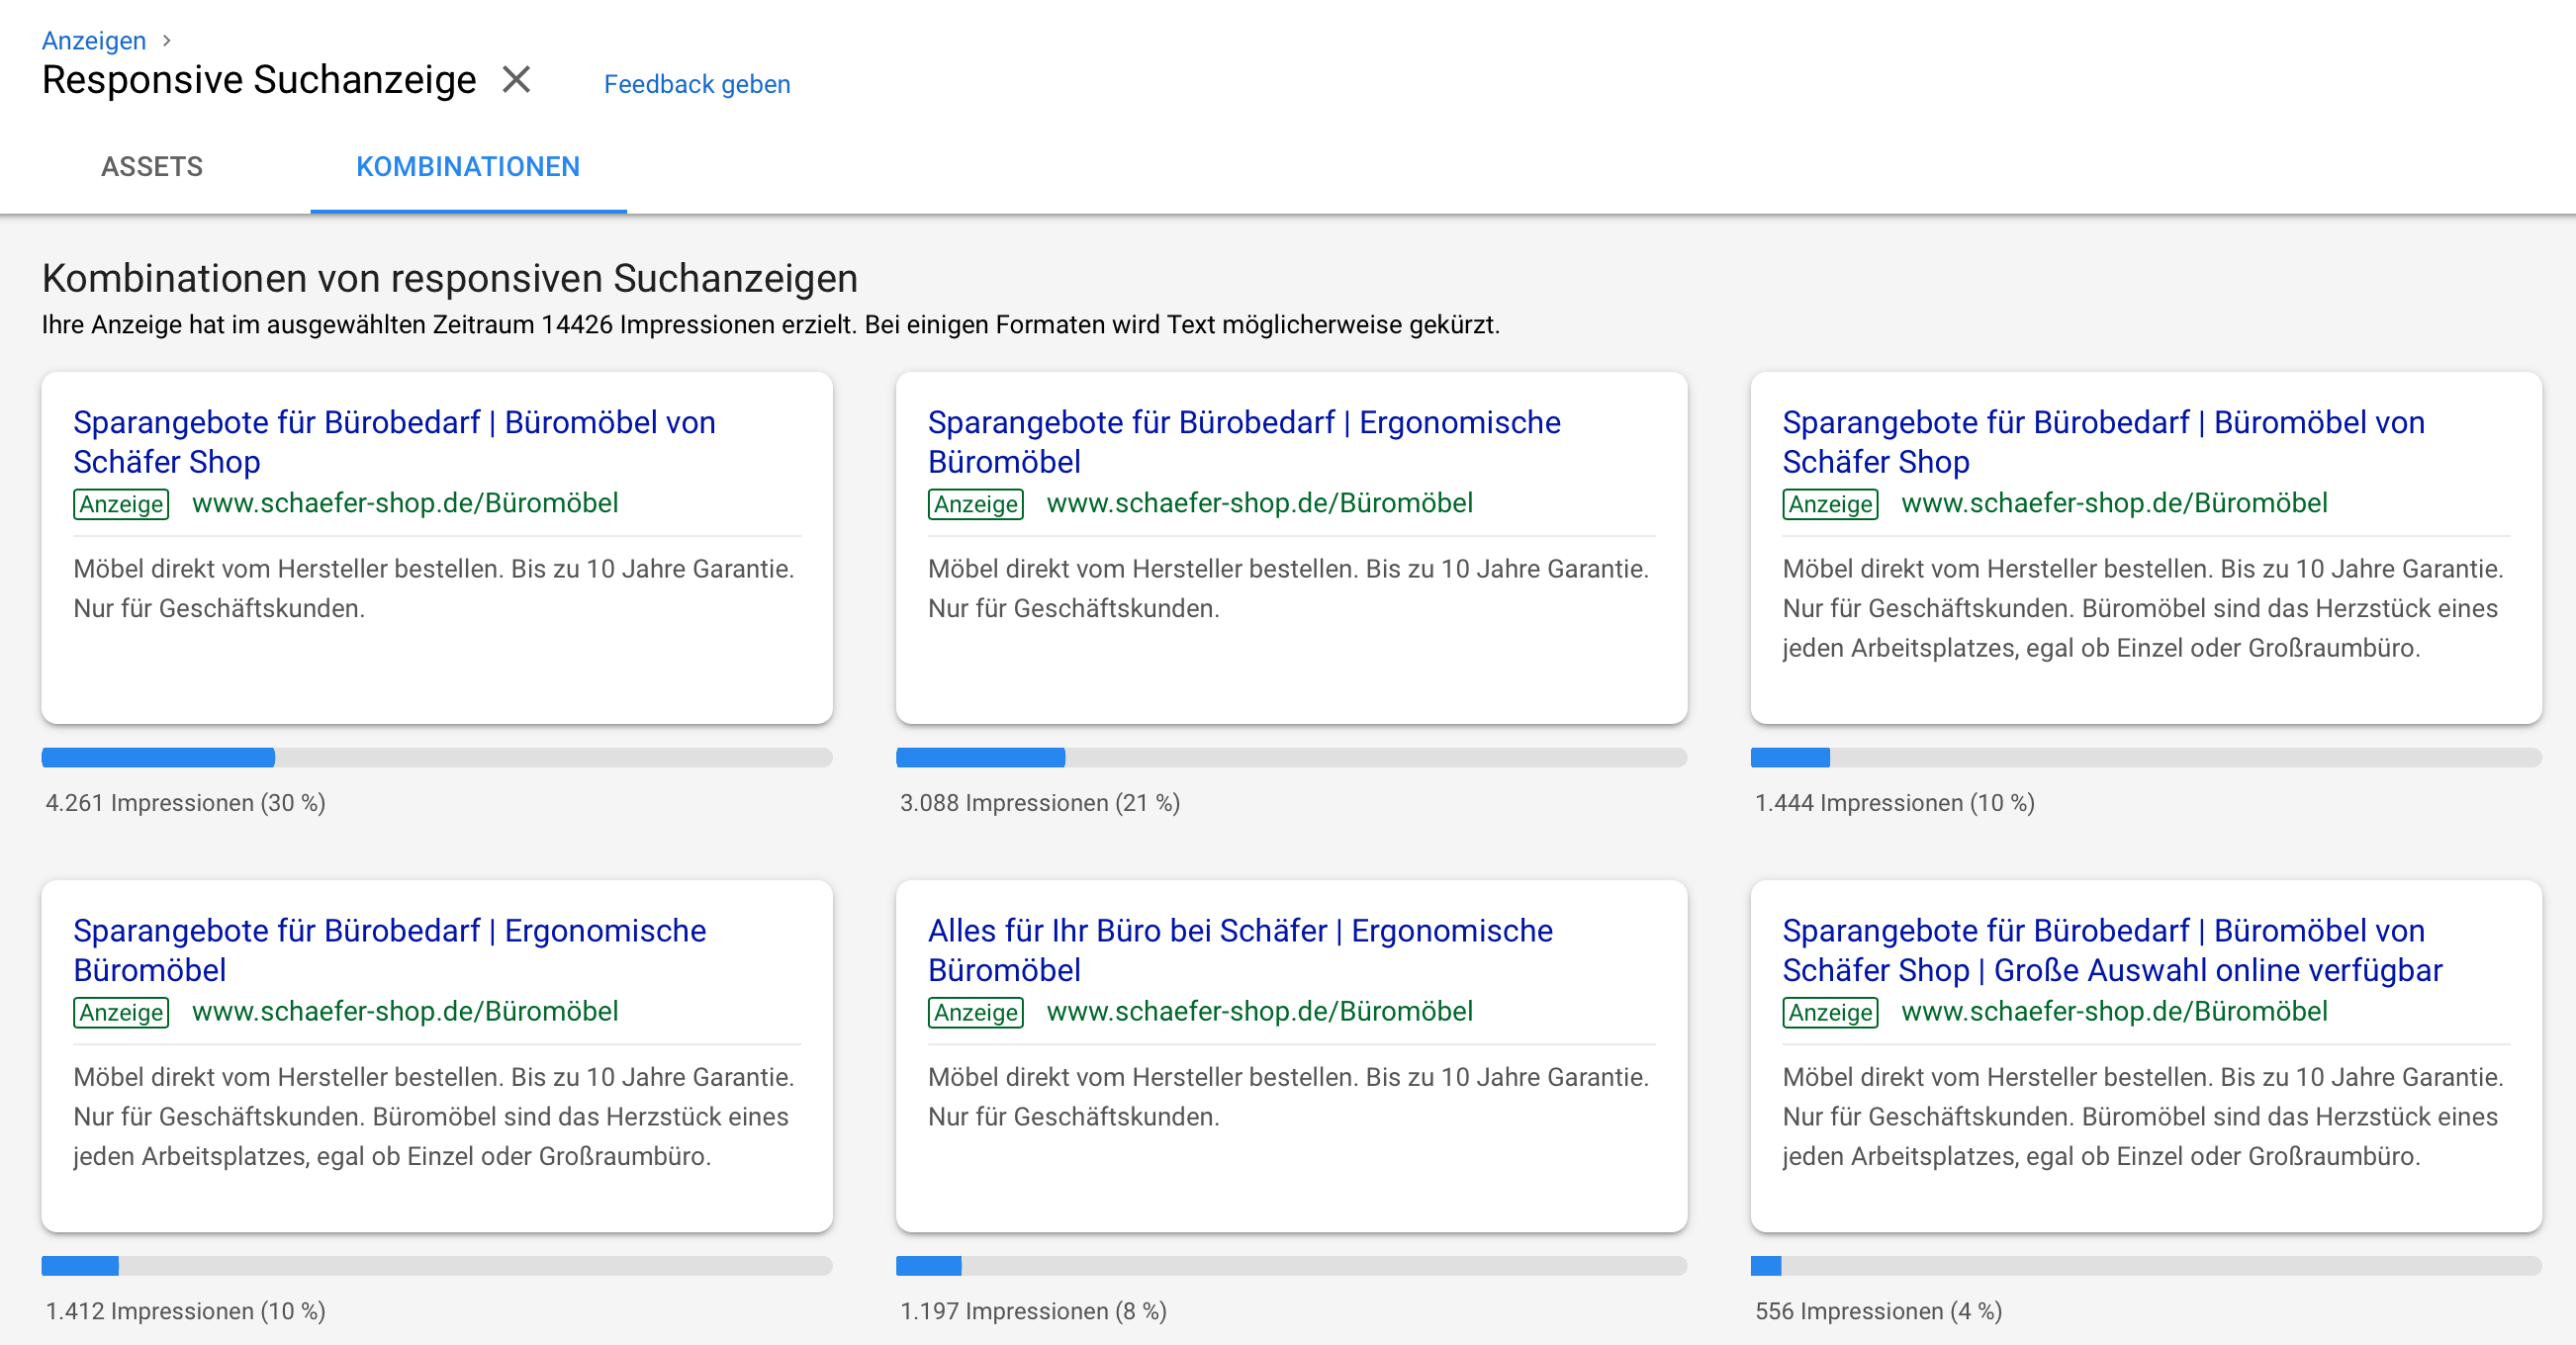Click display URL in the 4.261 impressions ad
This screenshot has height=1345, width=2576.
tap(405, 502)
